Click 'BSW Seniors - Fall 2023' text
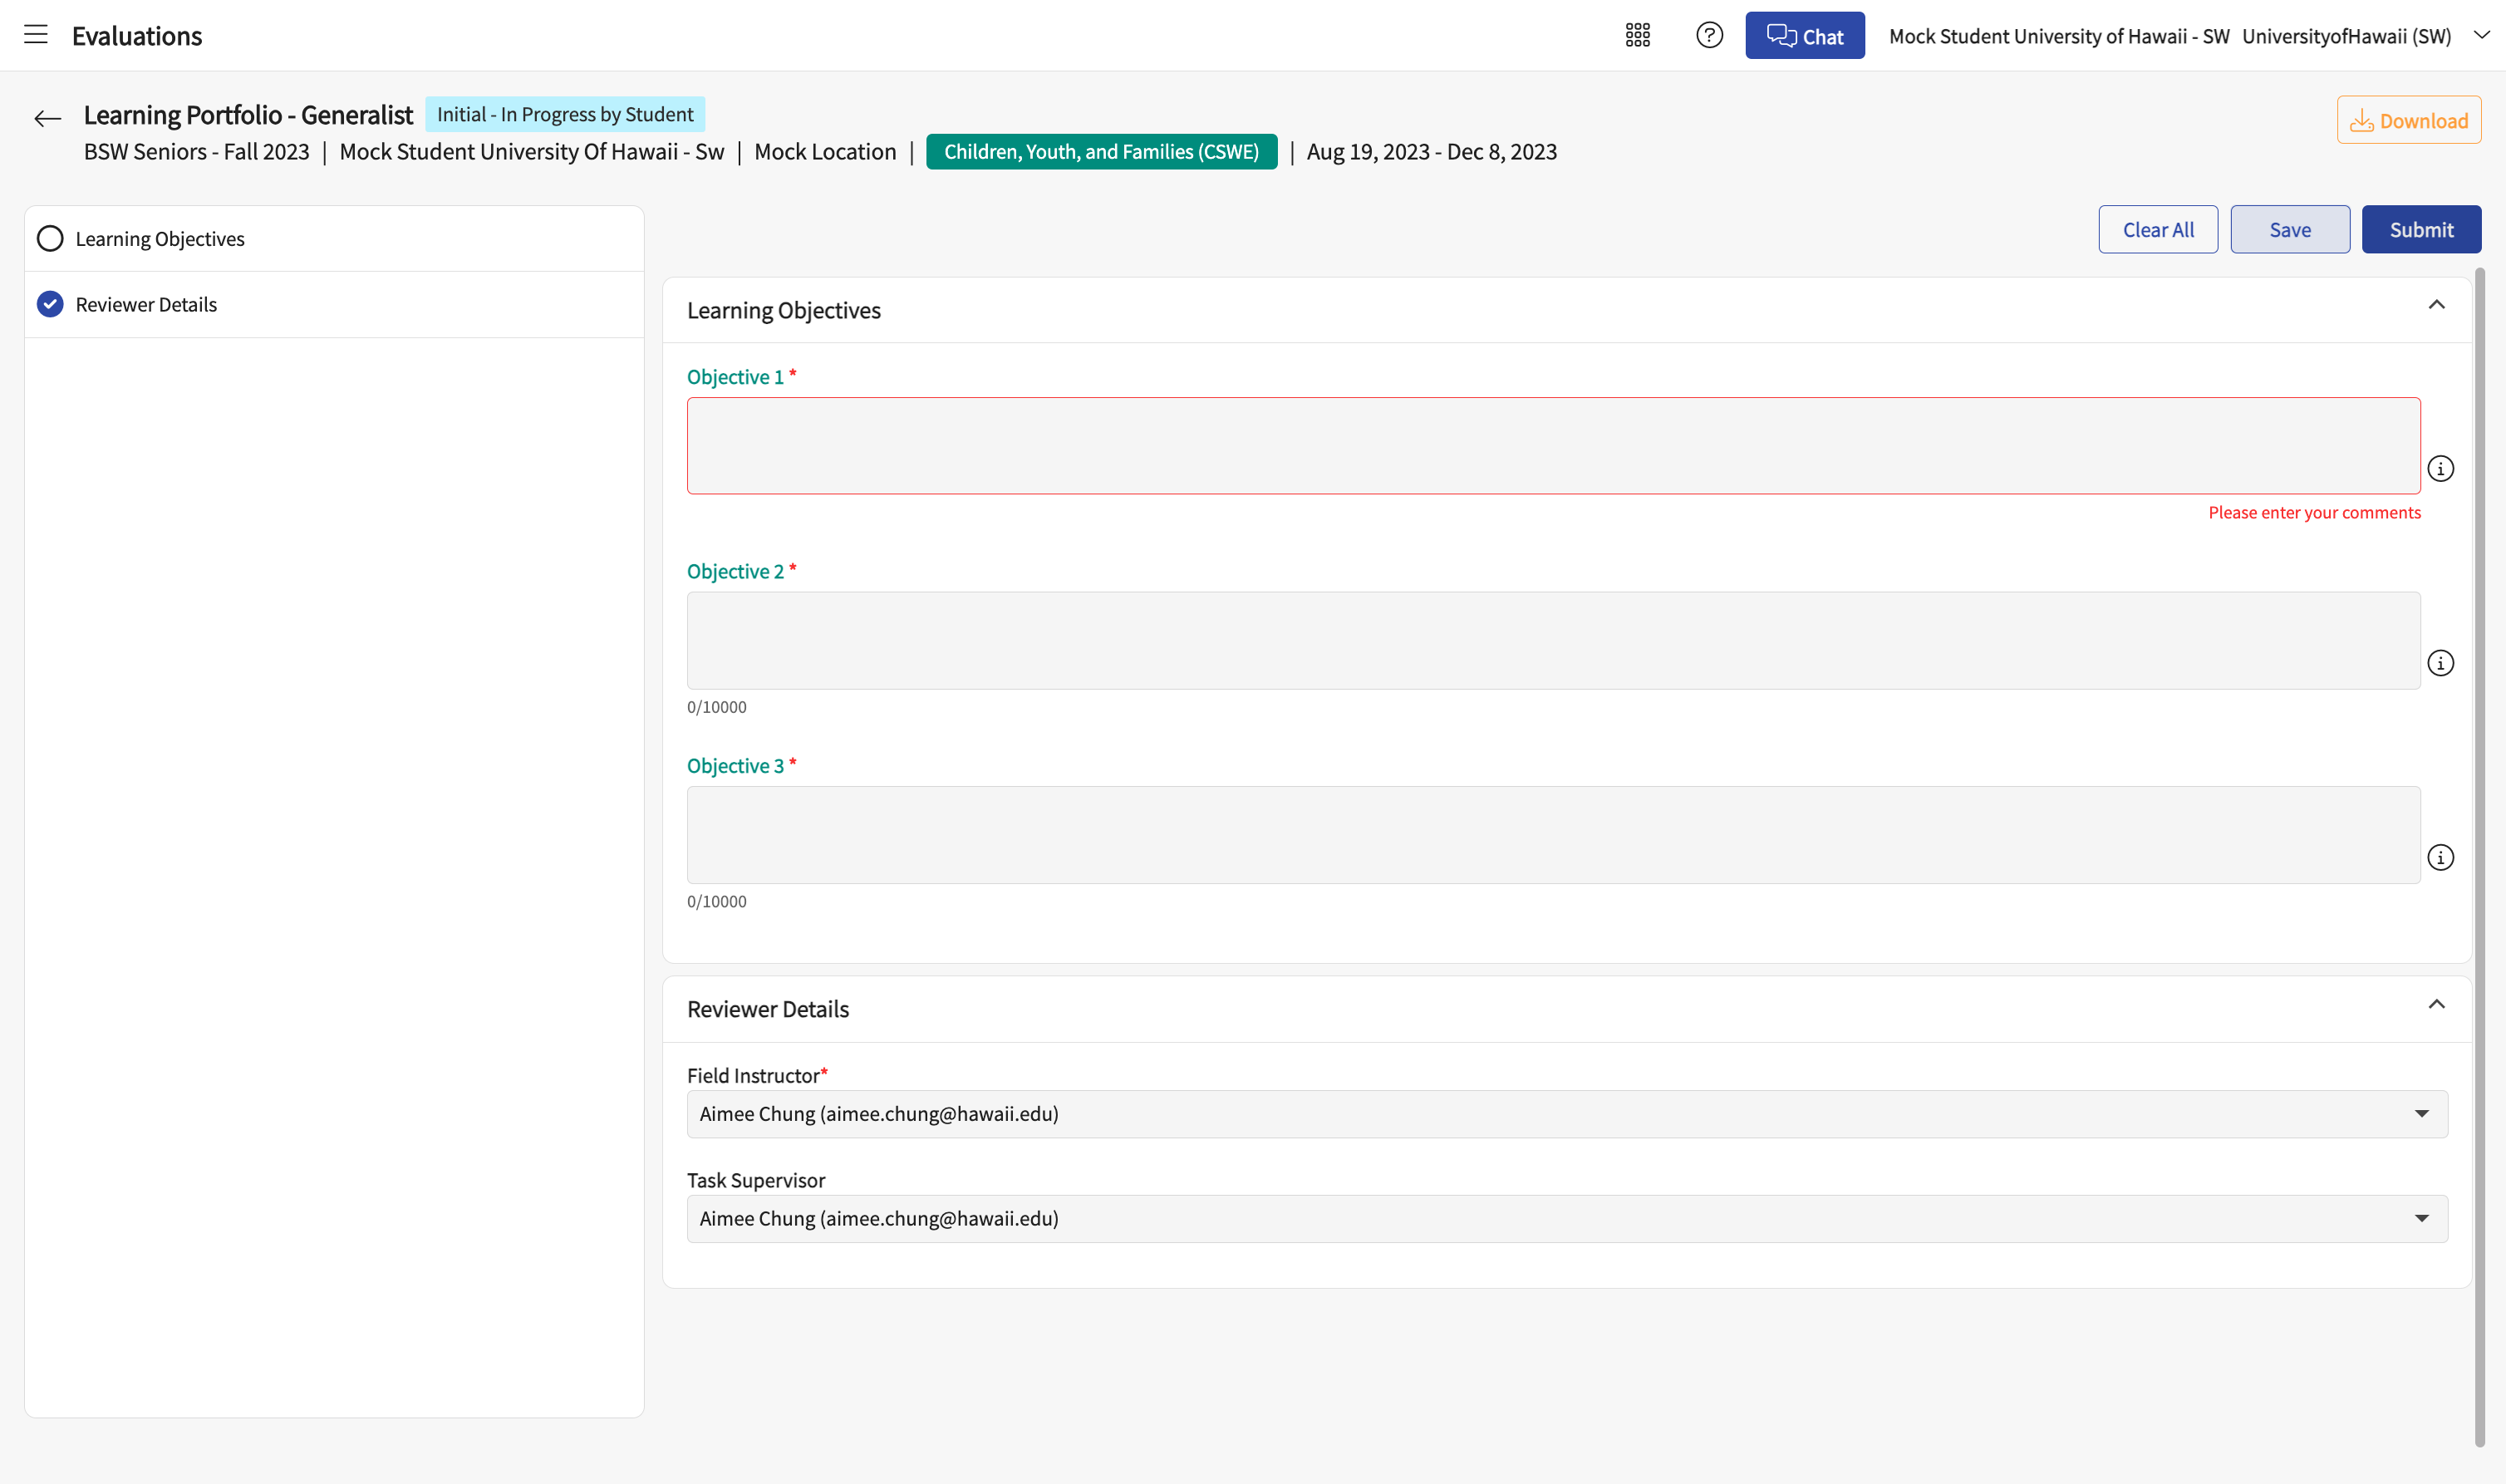2506x1484 pixels. 197,152
